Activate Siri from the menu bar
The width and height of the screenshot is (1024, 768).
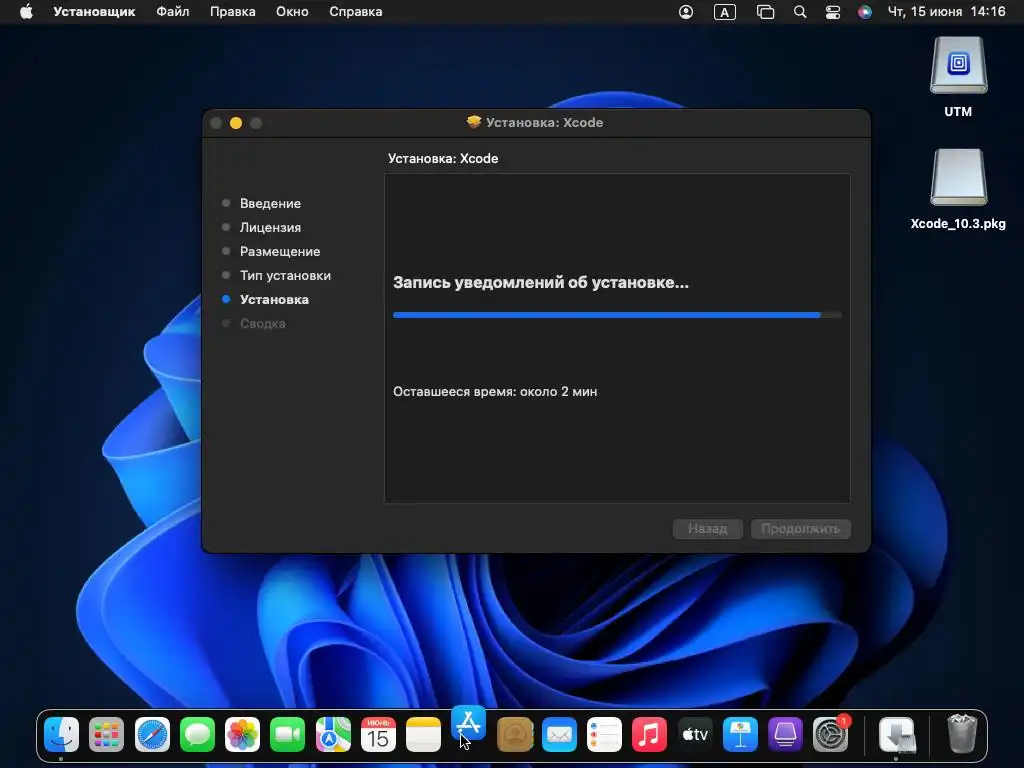[865, 12]
